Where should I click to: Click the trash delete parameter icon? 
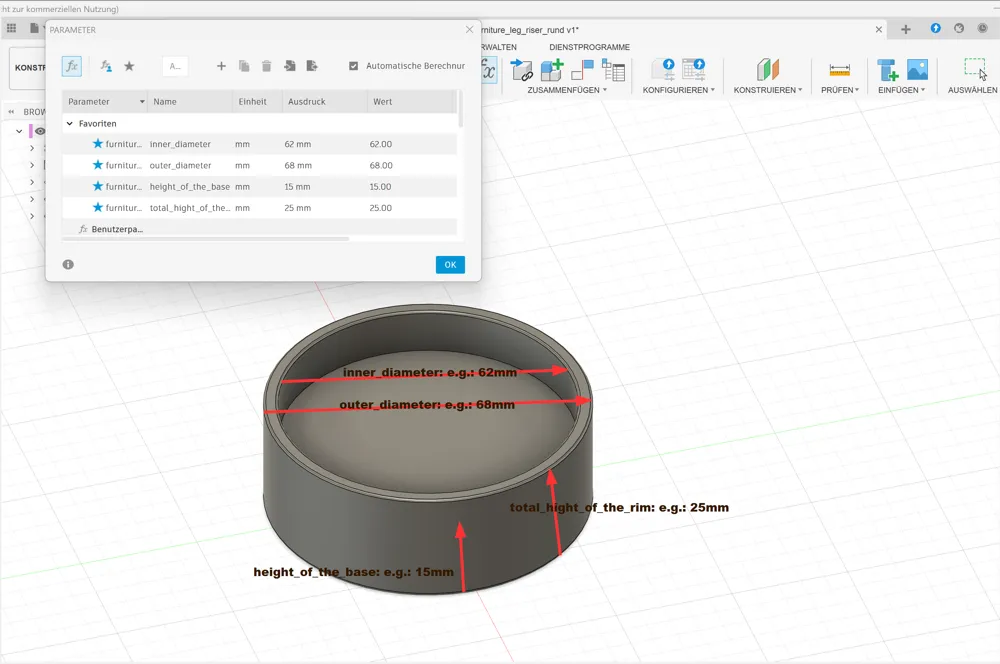(x=267, y=66)
